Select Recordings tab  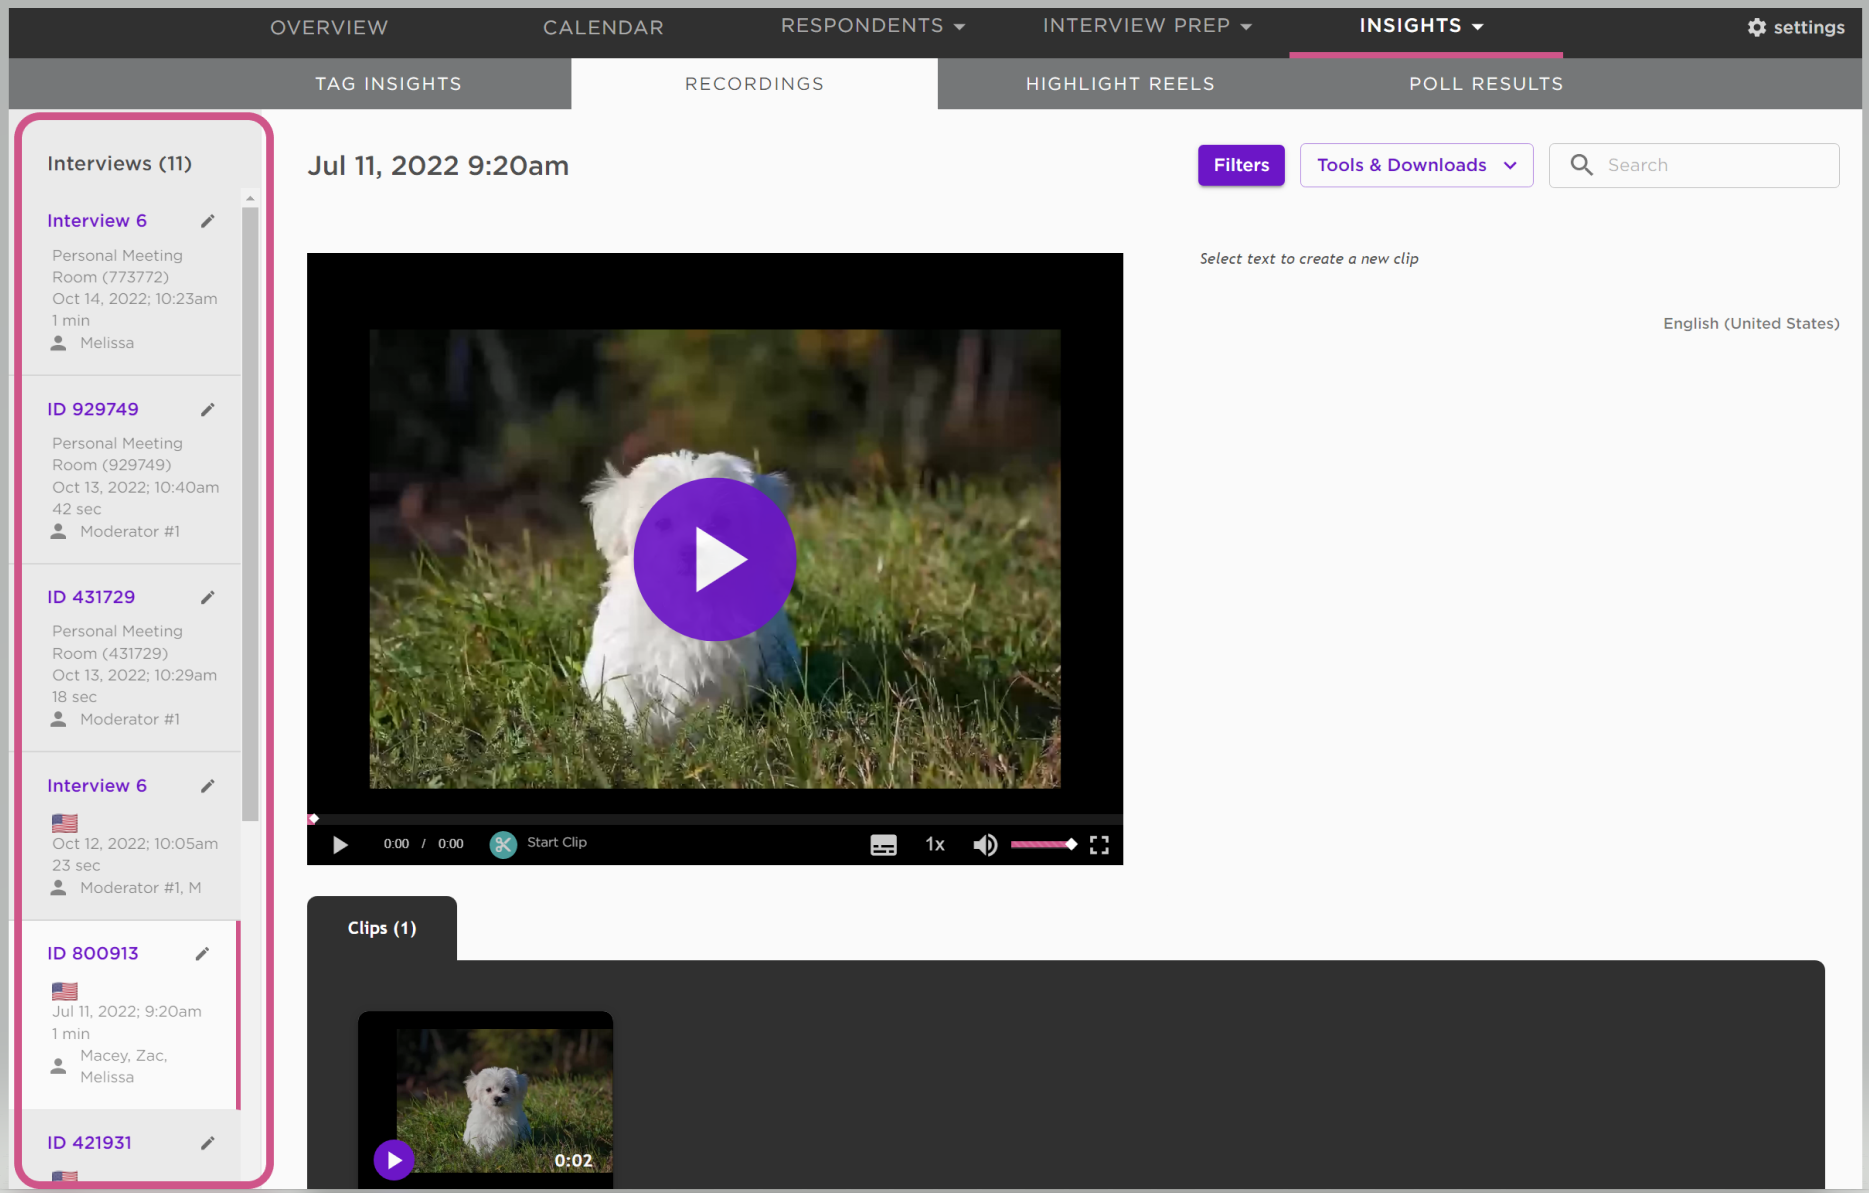(x=754, y=84)
